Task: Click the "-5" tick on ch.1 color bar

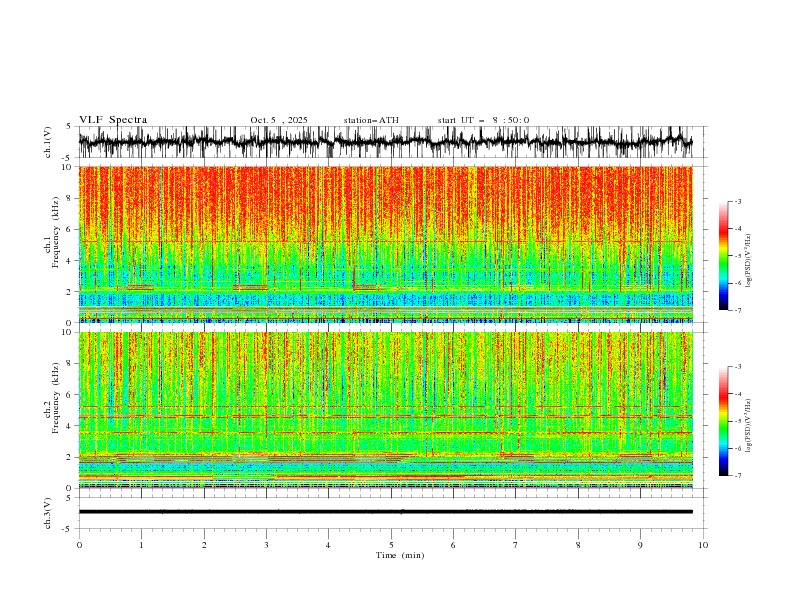Action: [x=737, y=256]
